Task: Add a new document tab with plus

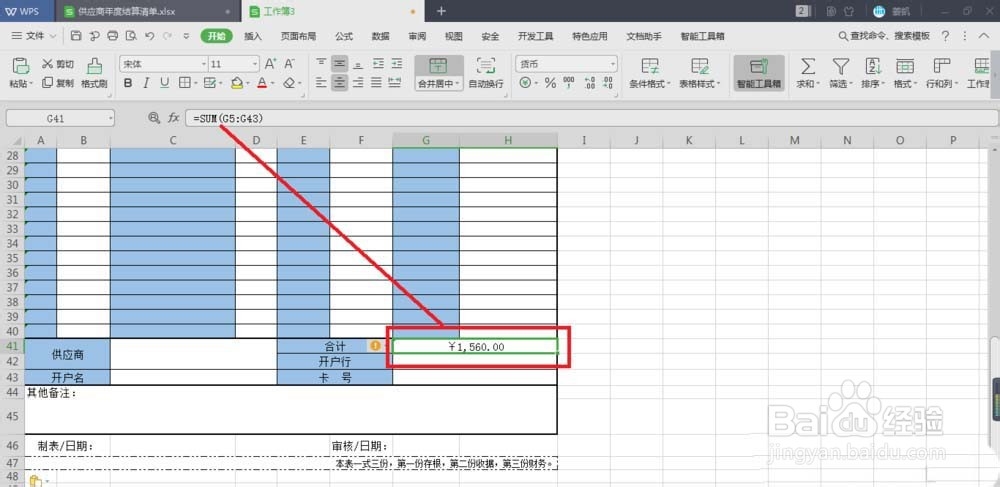Action: coord(441,11)
